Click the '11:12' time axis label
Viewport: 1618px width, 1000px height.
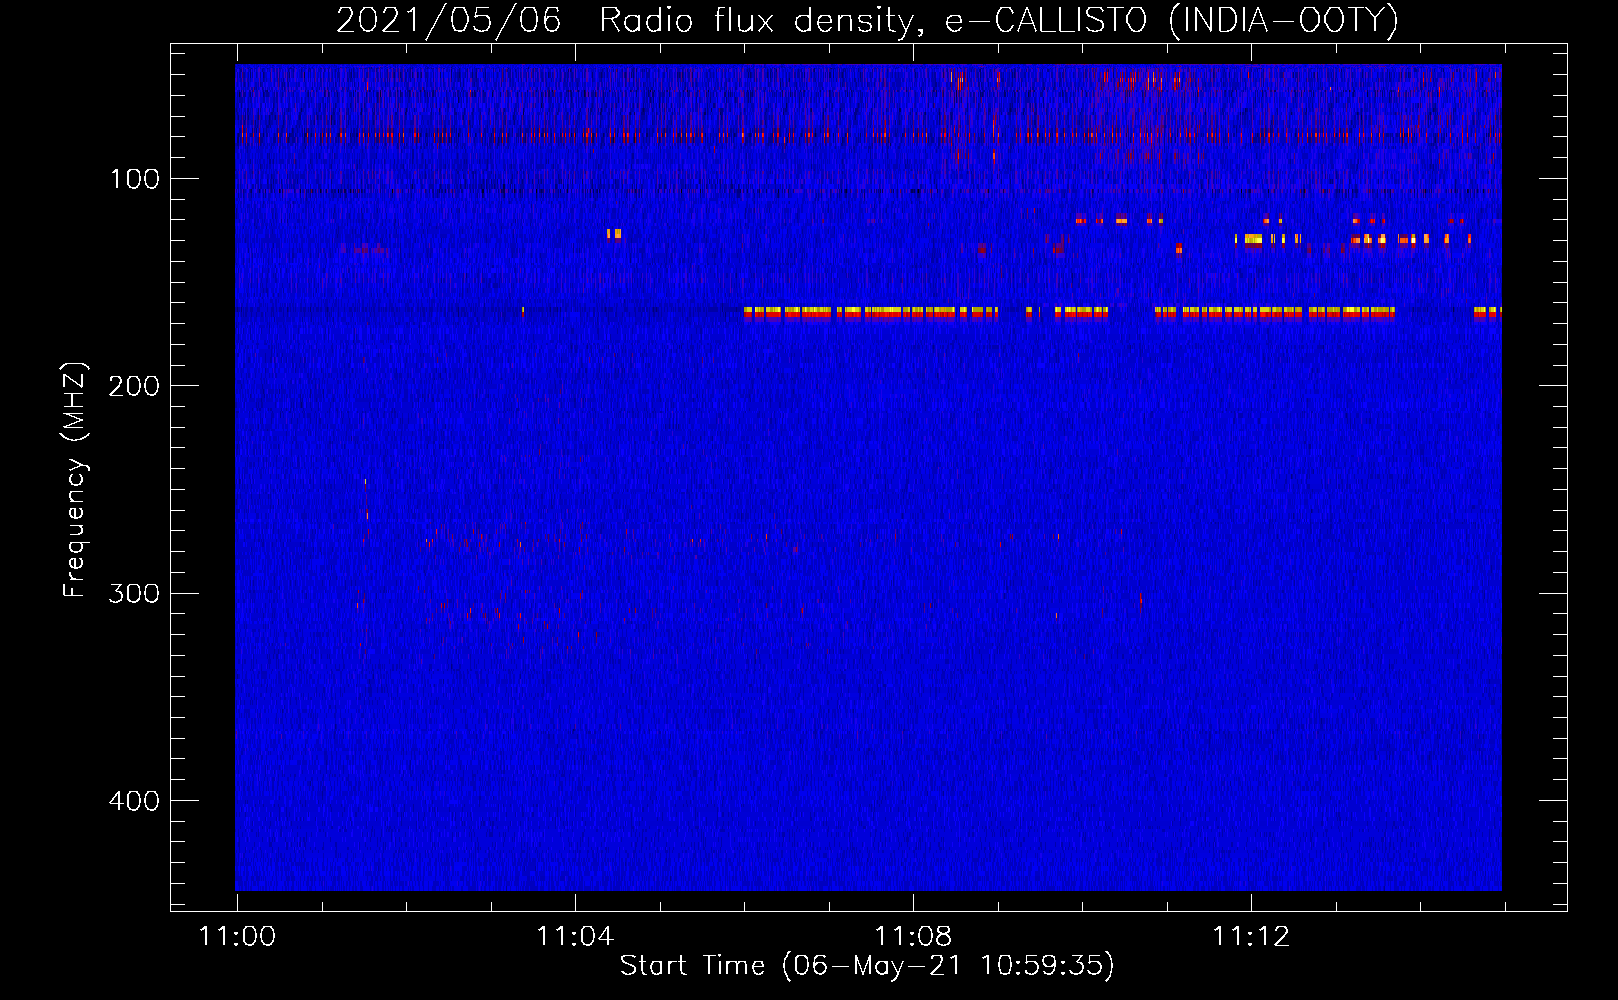[x=1251, y=936]
